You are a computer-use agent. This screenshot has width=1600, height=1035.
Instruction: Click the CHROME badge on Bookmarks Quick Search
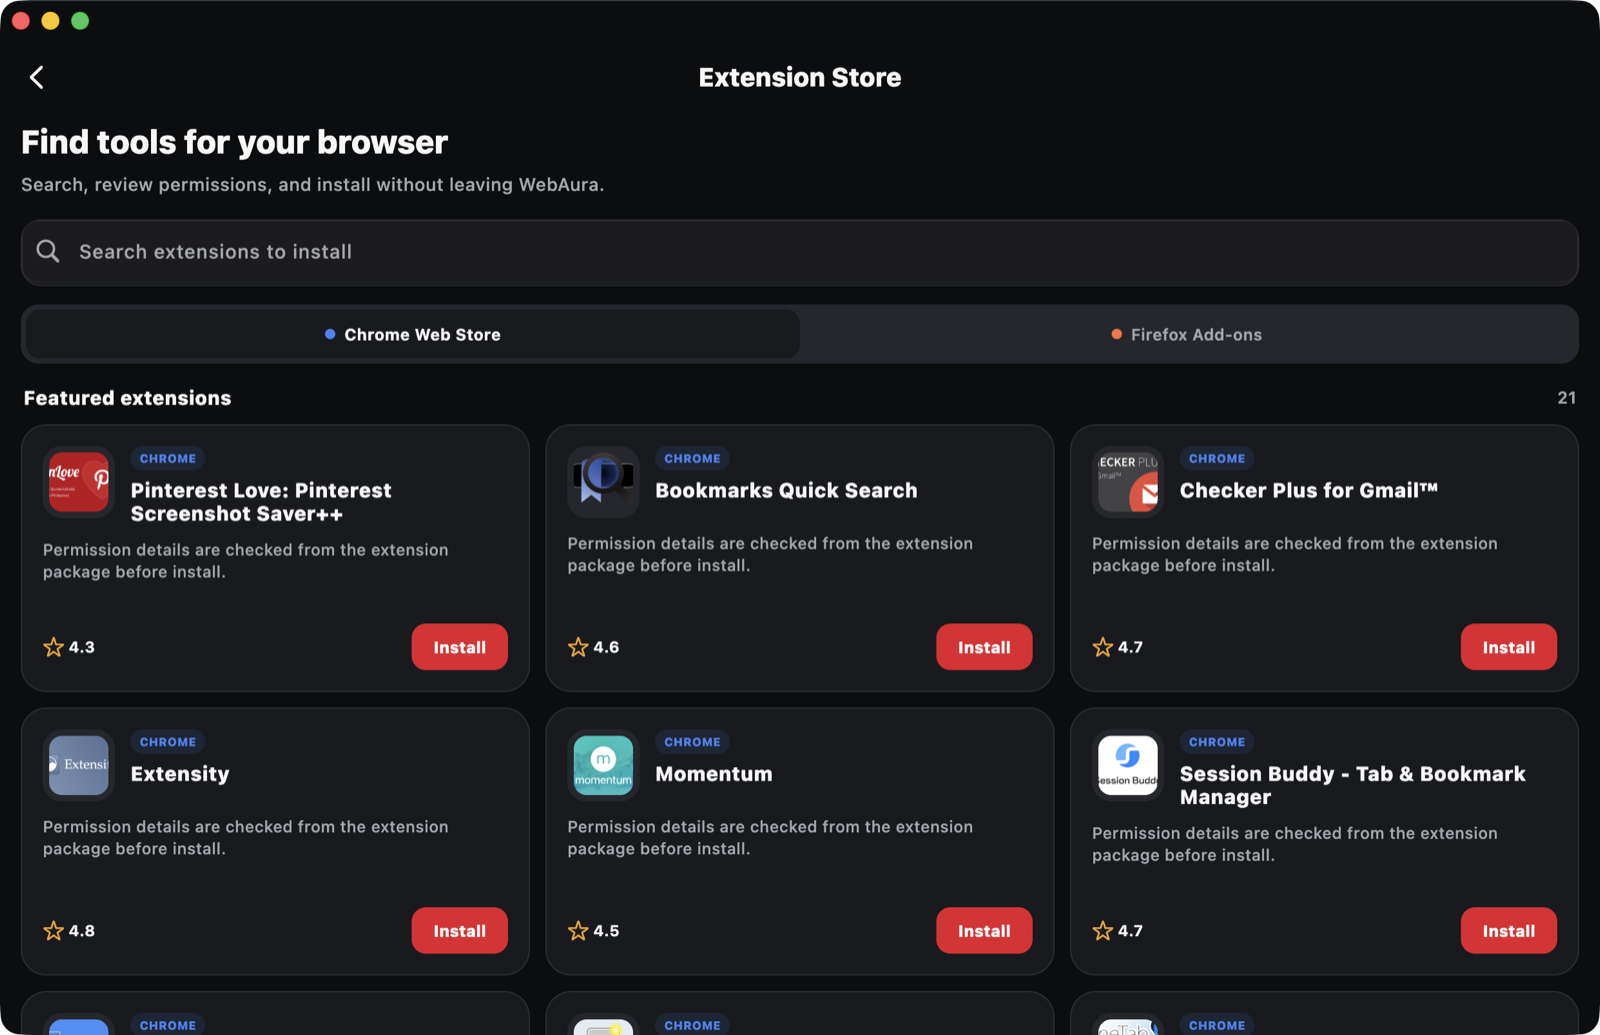click(692, 458)
